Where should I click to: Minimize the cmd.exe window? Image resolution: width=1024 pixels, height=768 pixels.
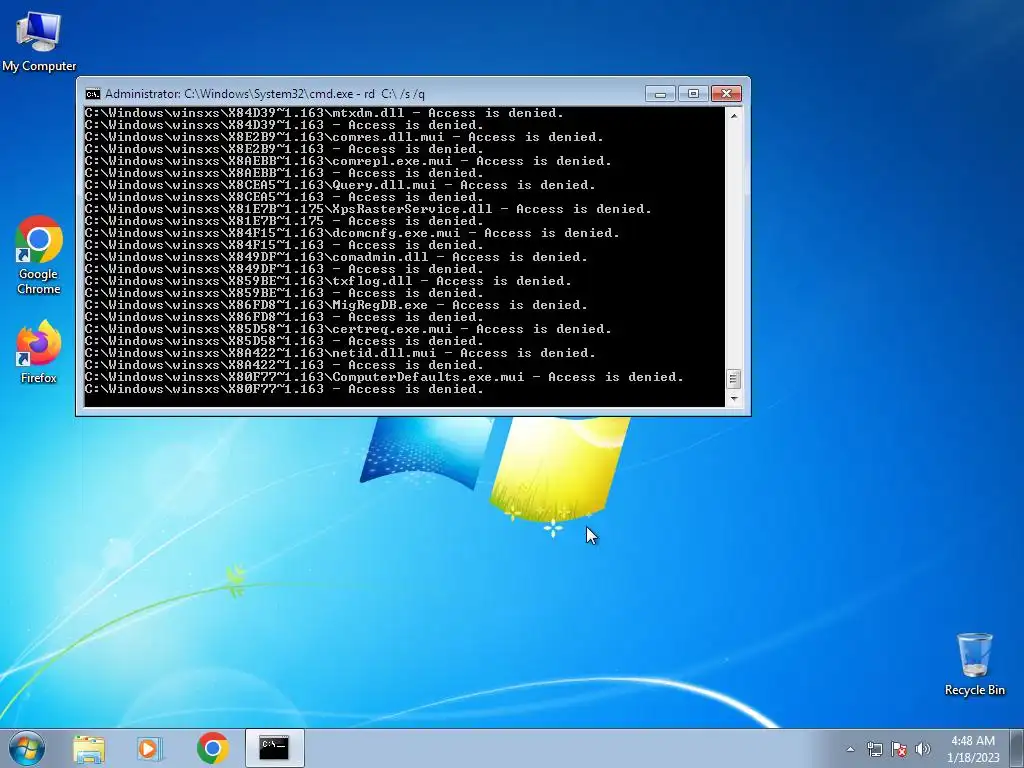click(x=660, y=94)
